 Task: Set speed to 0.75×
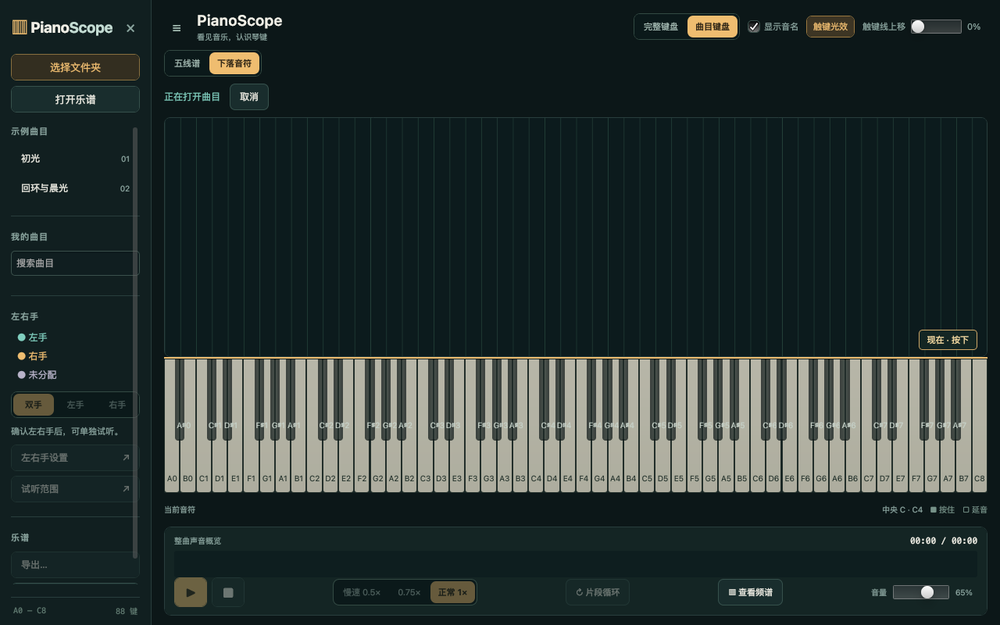(x=409, y=592)
